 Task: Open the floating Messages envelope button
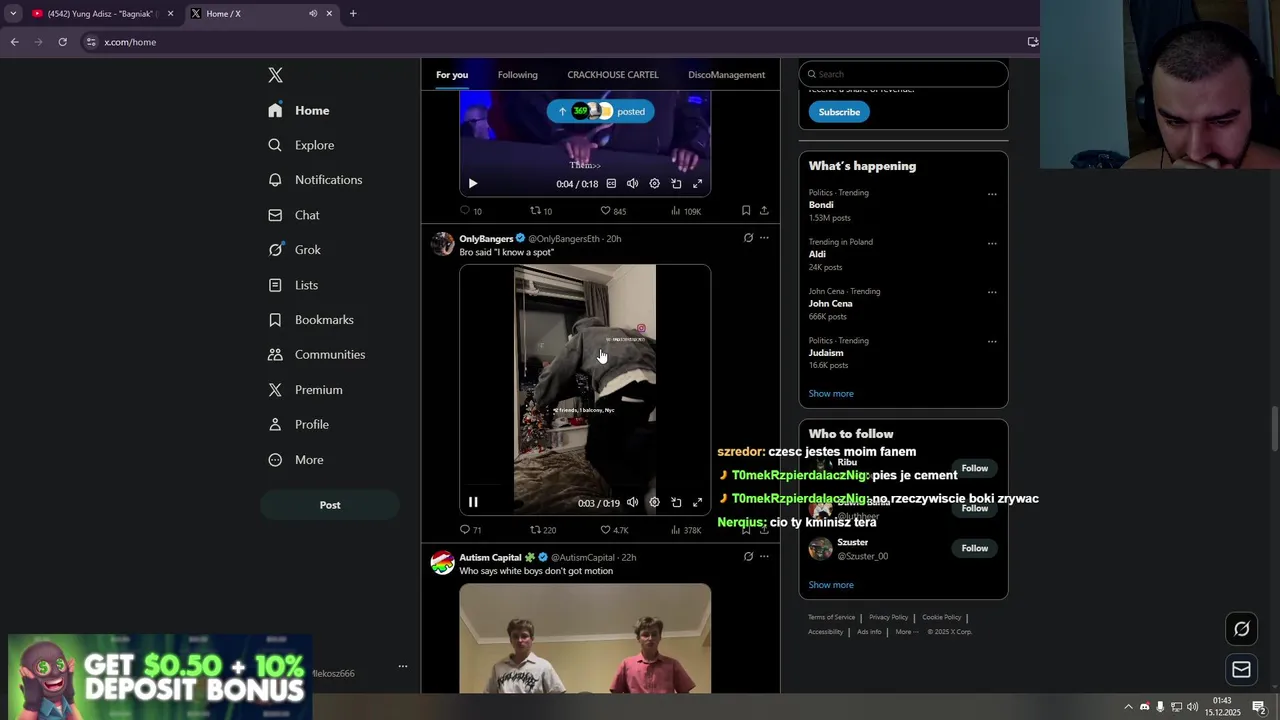click(x=1242, y=670)
